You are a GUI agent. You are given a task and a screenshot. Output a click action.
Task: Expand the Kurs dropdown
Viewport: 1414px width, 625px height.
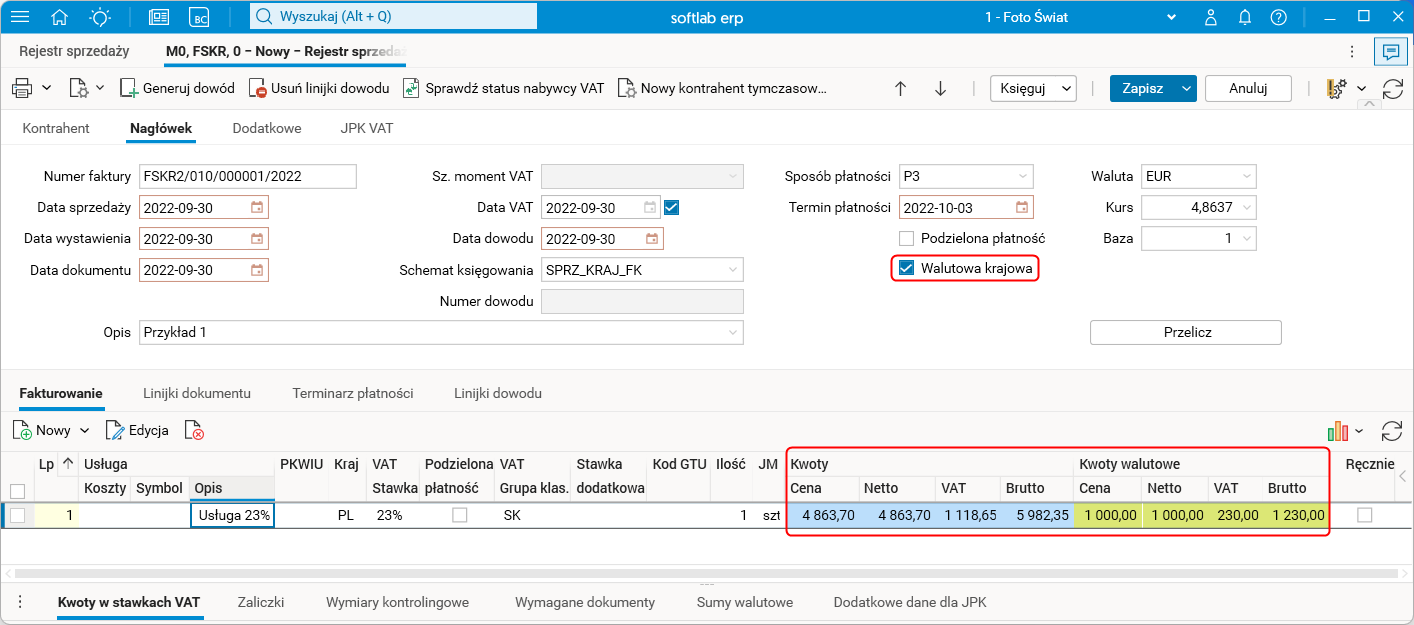(1246, 208)
